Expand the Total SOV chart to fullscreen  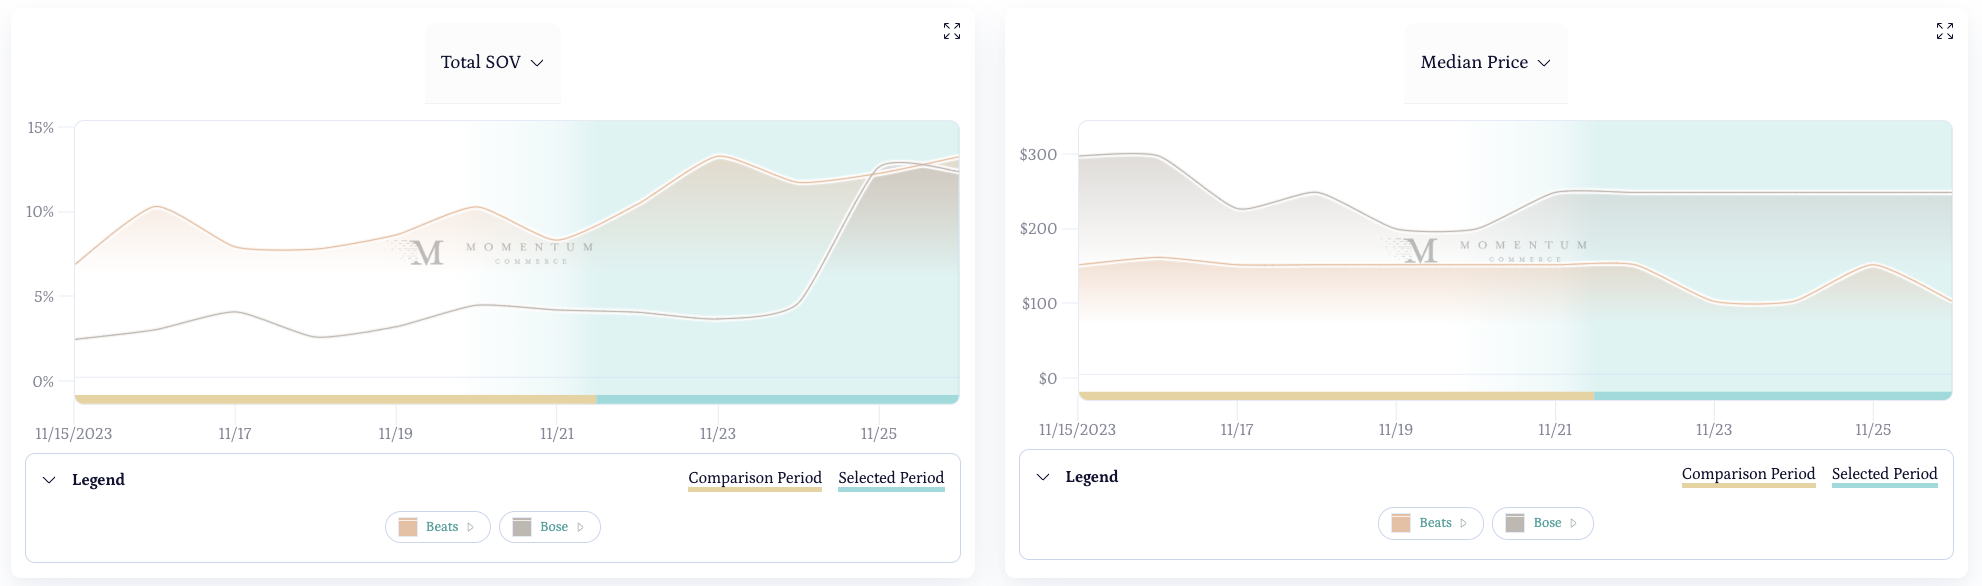pyautogui.click(x=952, y=32)
